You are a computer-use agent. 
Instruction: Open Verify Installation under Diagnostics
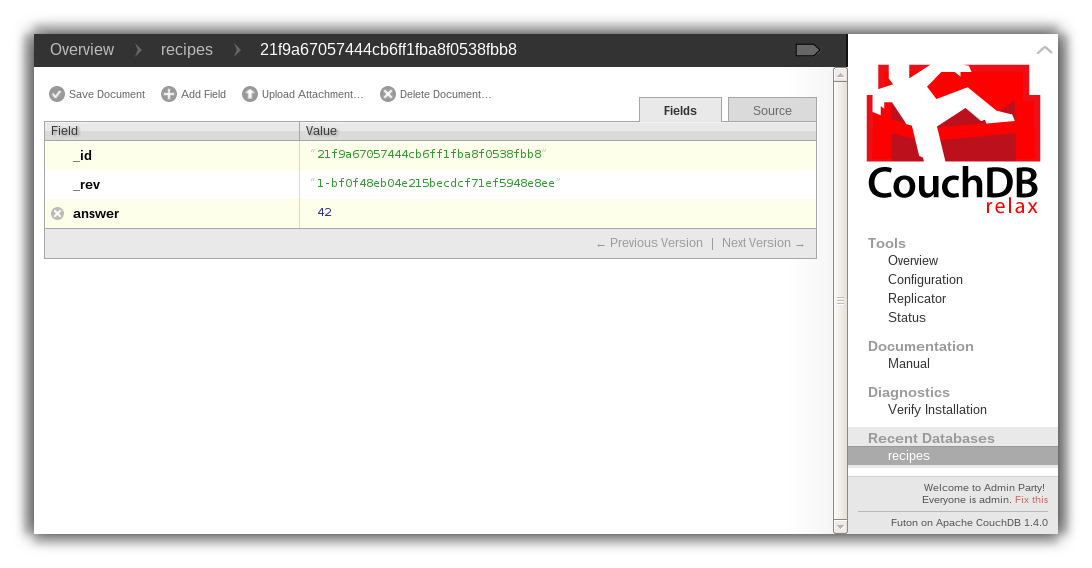[x=937, y=409]
